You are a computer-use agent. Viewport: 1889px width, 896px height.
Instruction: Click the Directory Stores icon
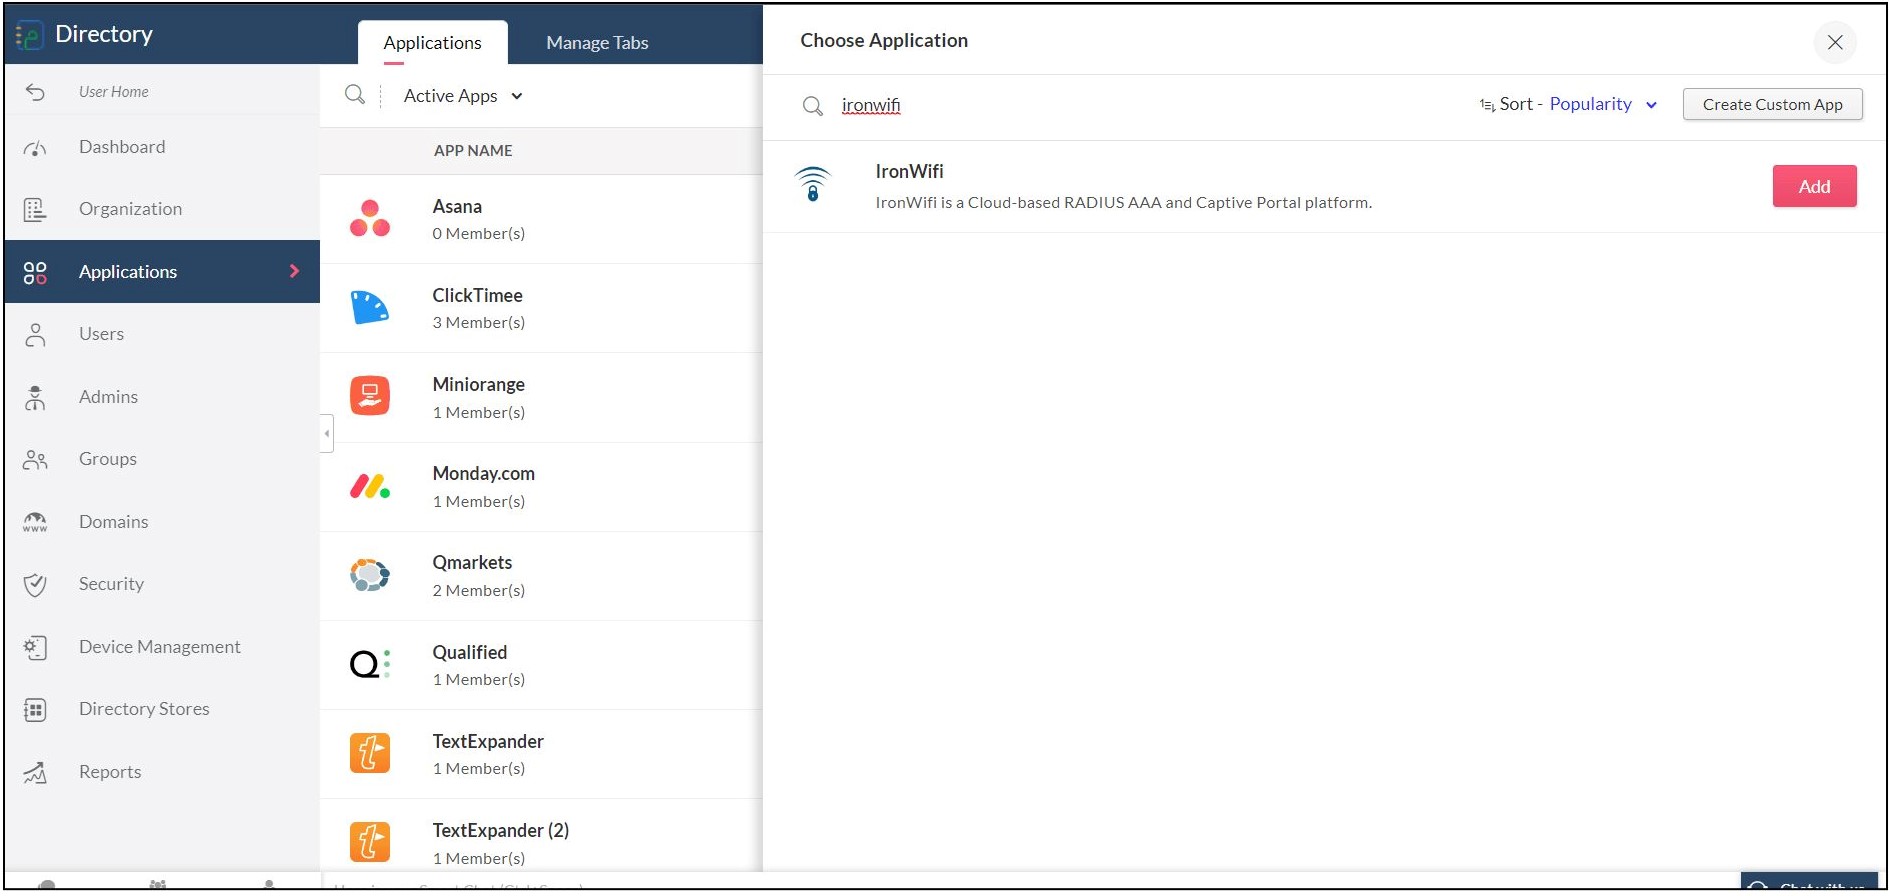tap(35, 709)
